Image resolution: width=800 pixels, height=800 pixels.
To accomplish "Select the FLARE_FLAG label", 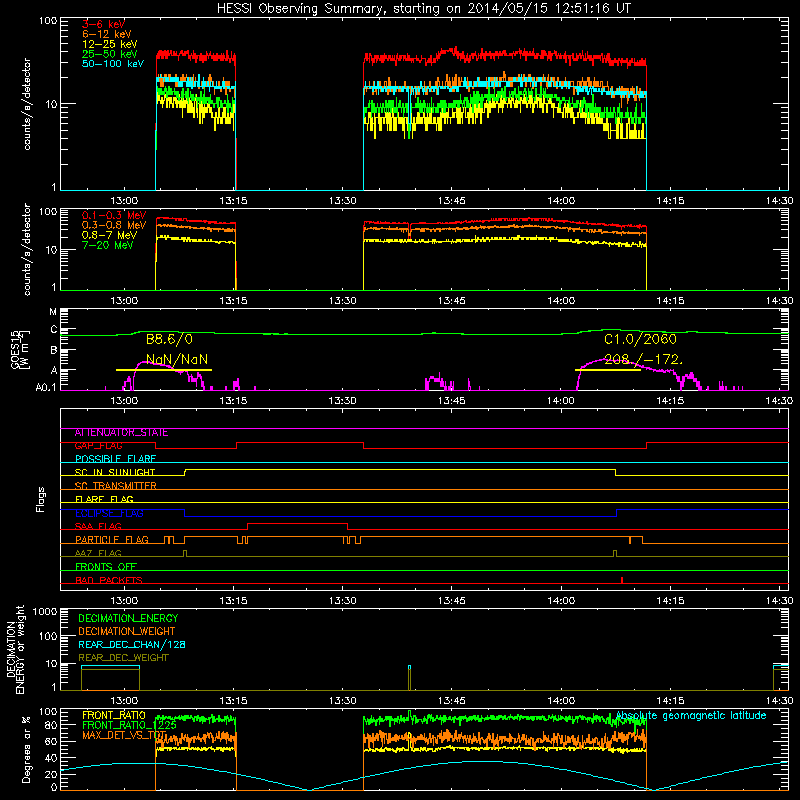I will pos(104,499).
